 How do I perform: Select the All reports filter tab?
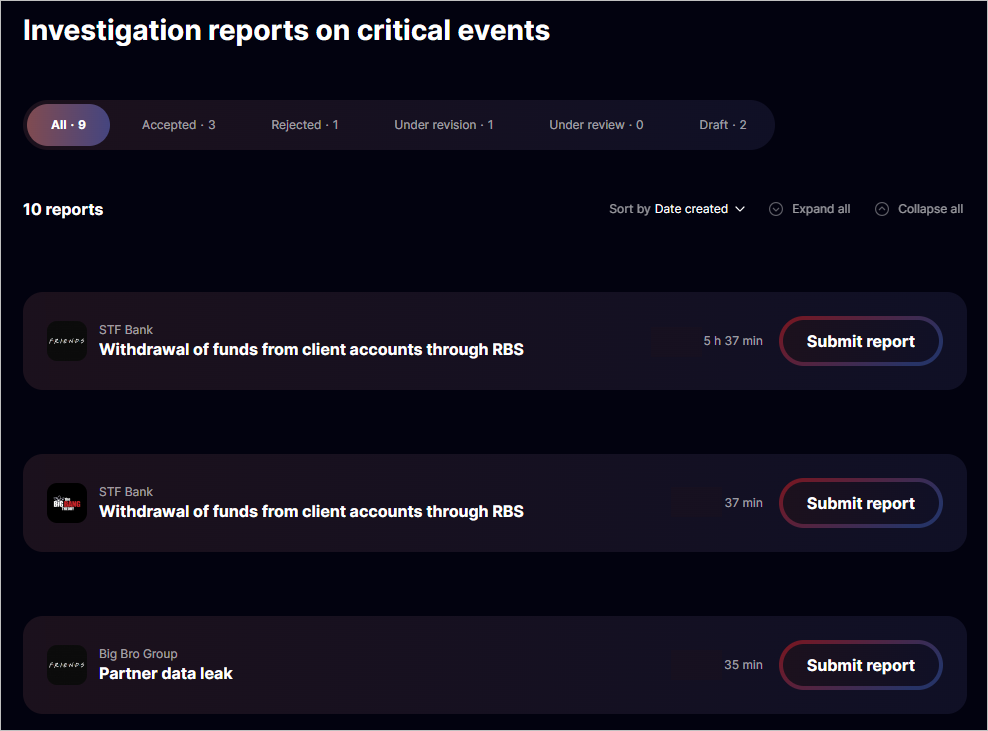tap(68, 125)
